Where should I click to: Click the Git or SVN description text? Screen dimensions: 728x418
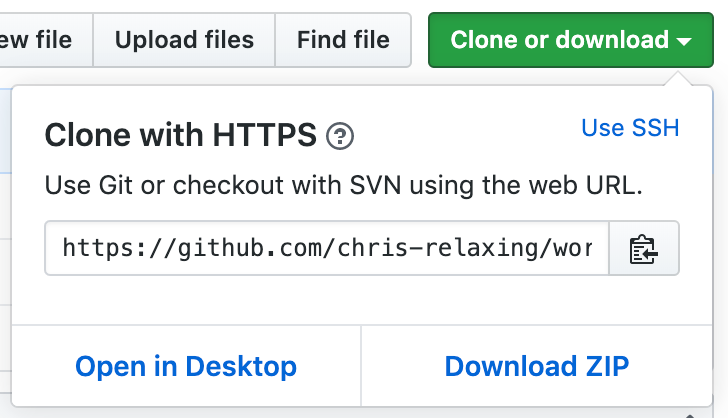click(344, 185)
